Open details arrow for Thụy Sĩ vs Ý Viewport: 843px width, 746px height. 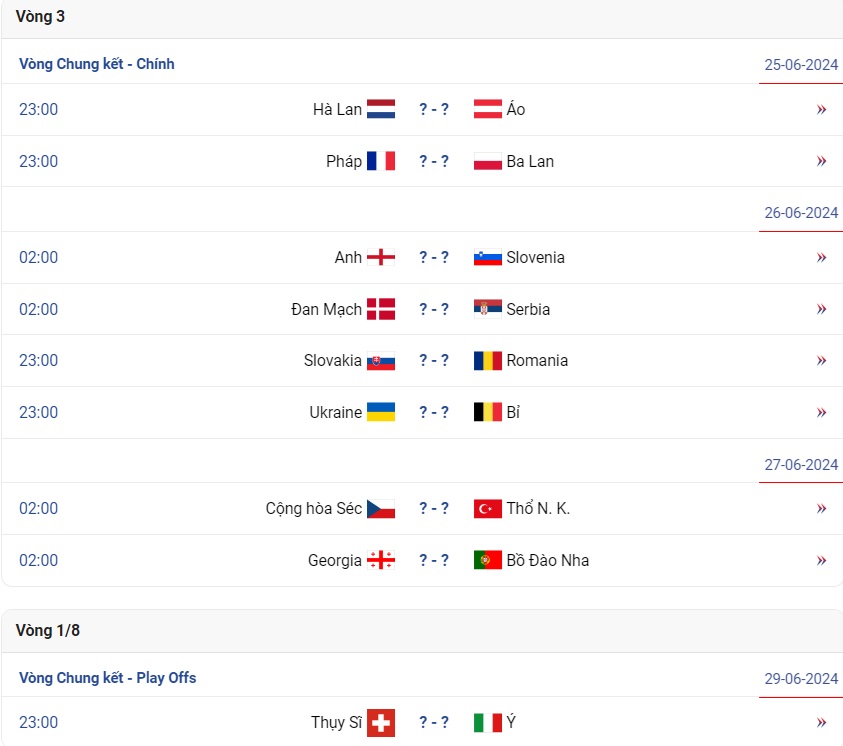pyautogui.click(x=821, y=722)
